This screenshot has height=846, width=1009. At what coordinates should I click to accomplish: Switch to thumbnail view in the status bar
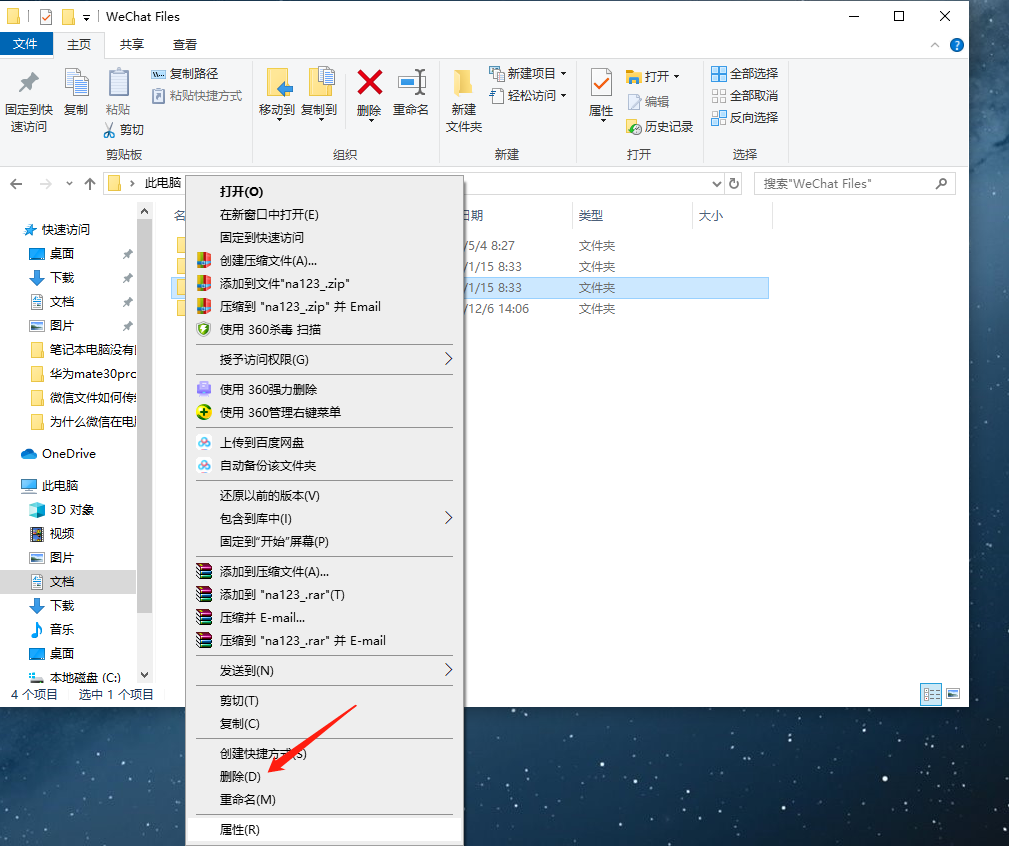(x=952, y=693)
